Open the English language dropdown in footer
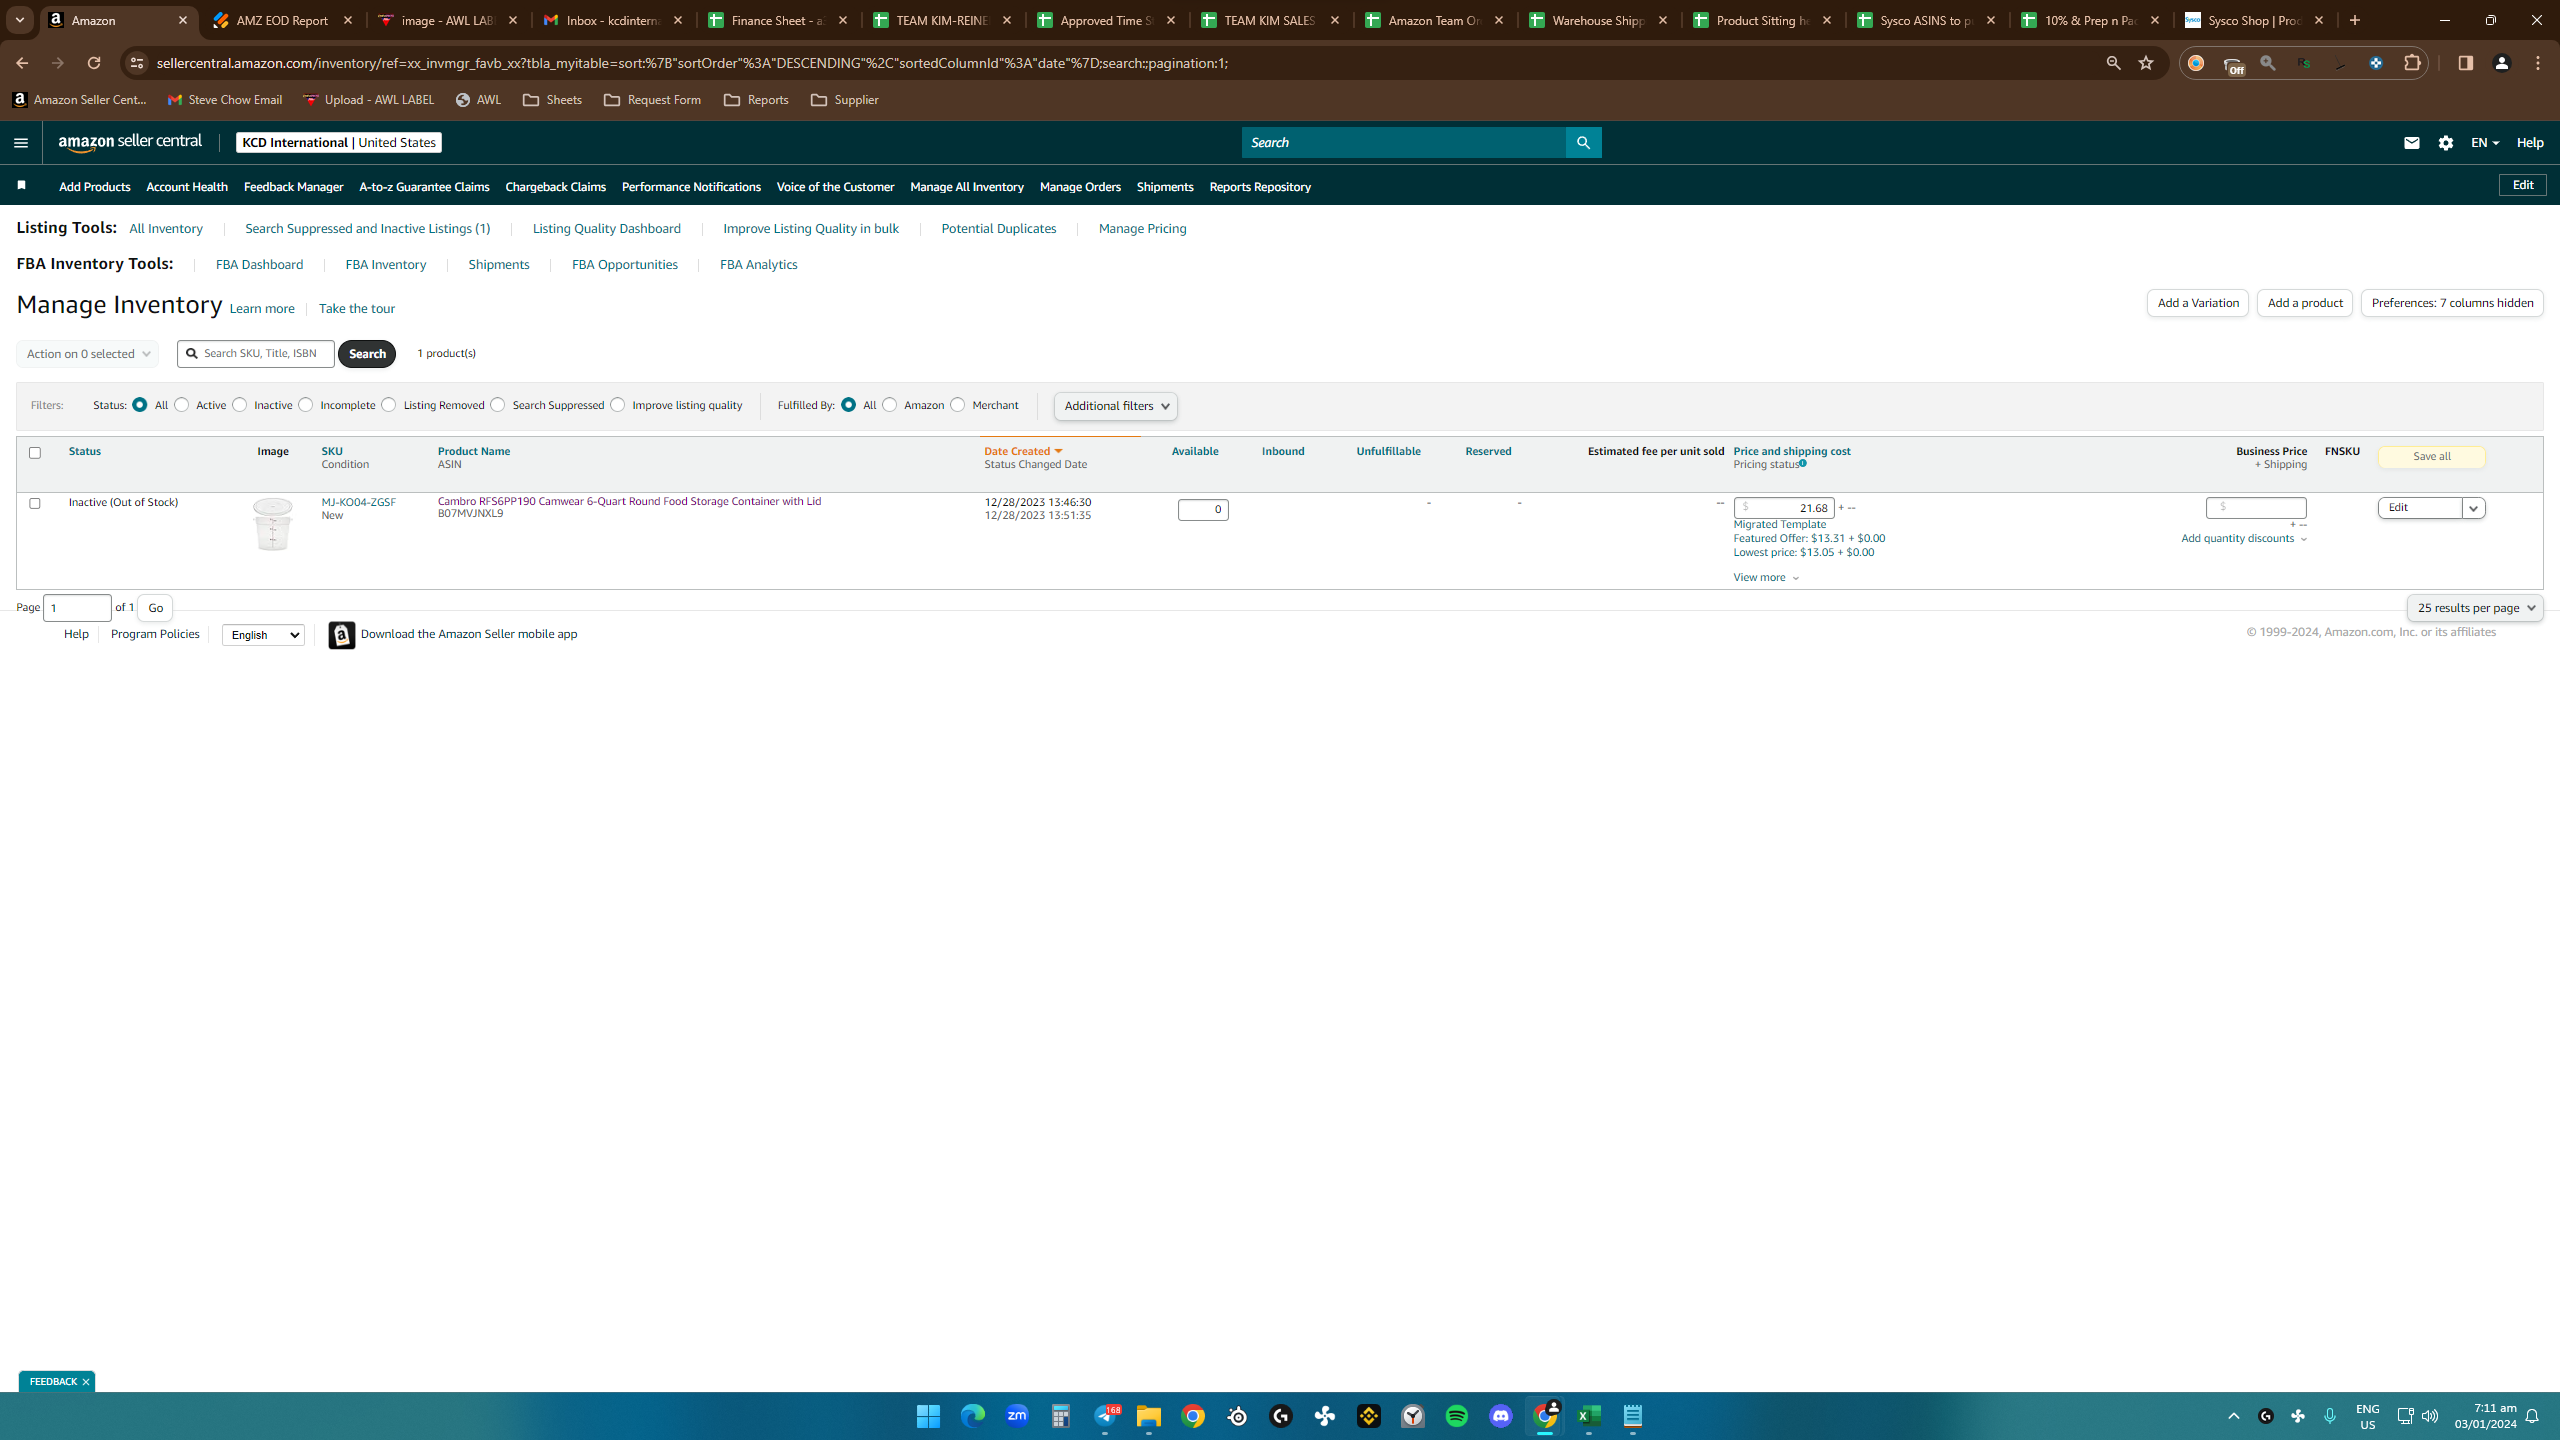This screenshot has width=2560, height=1440. coord(263,635)
